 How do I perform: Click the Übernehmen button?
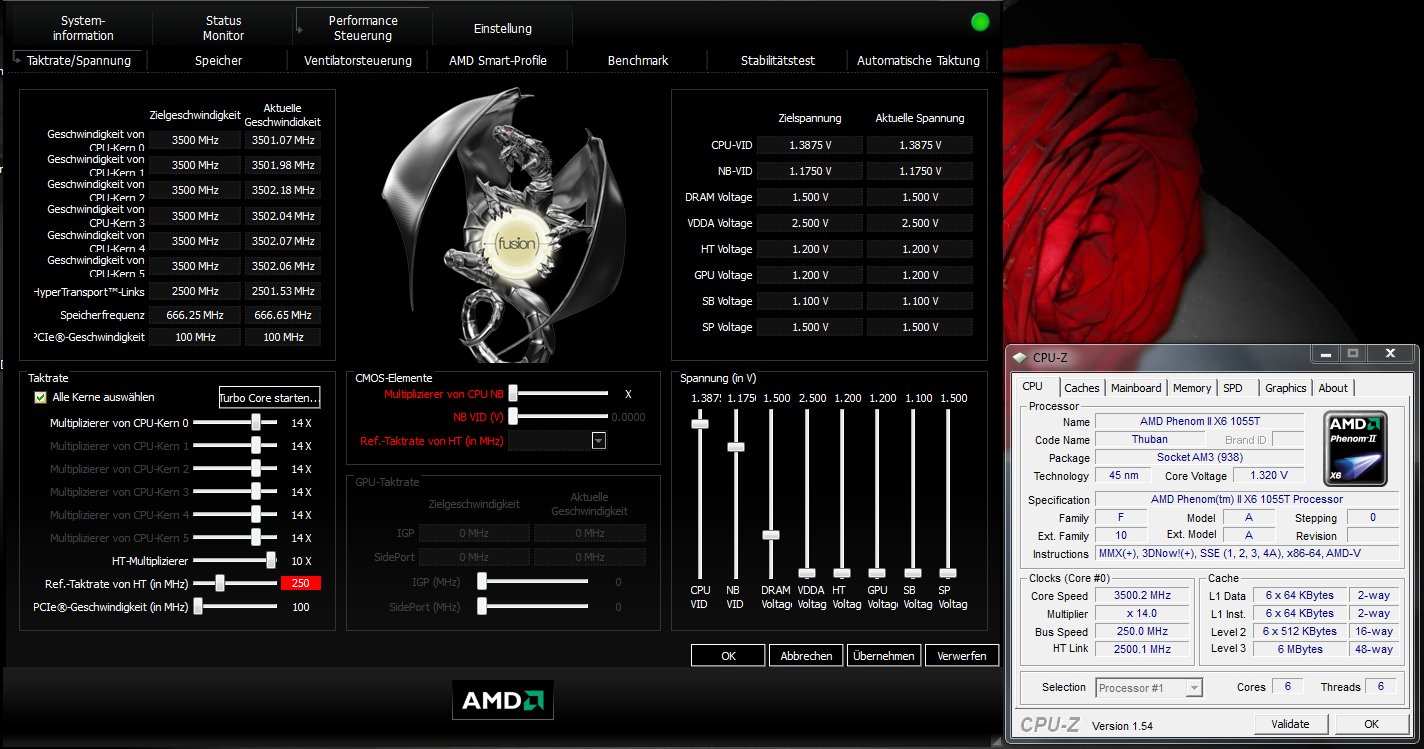[884, 656]
